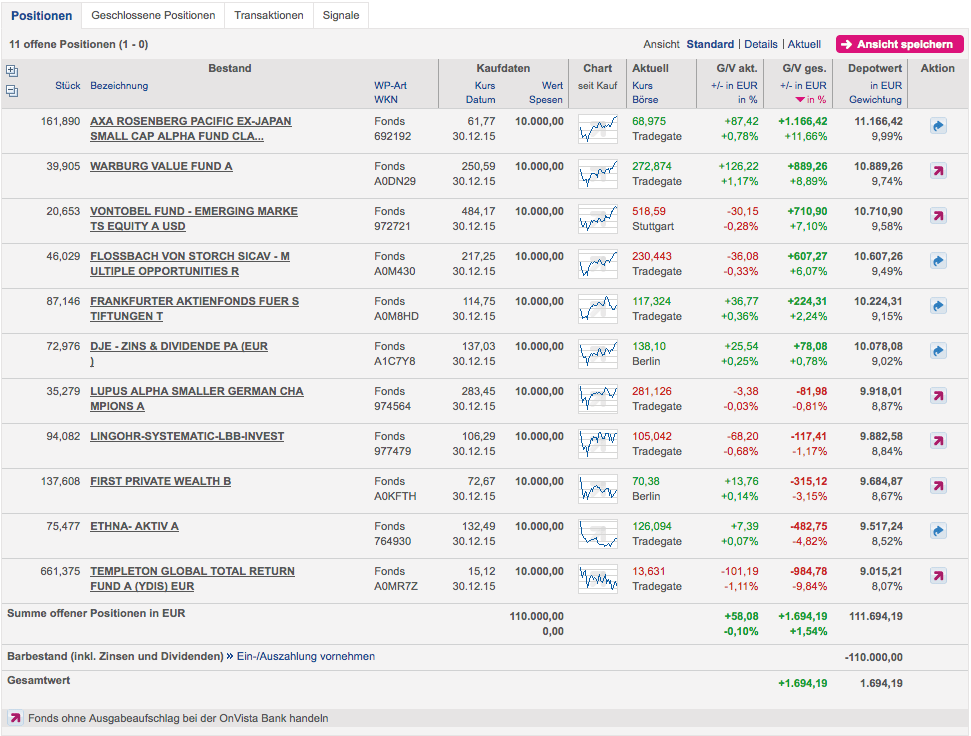971x736 pixels.
Task: Click the pink arrow icon in the footer legend
Action: tap(15, 718)
